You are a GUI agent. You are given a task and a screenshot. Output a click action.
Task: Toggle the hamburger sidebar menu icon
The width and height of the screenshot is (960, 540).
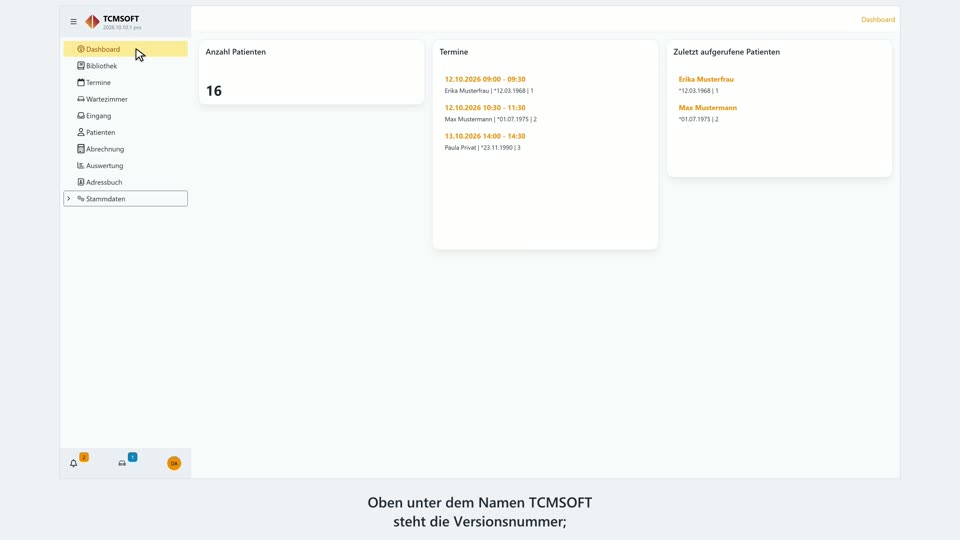tap(73, 21)
